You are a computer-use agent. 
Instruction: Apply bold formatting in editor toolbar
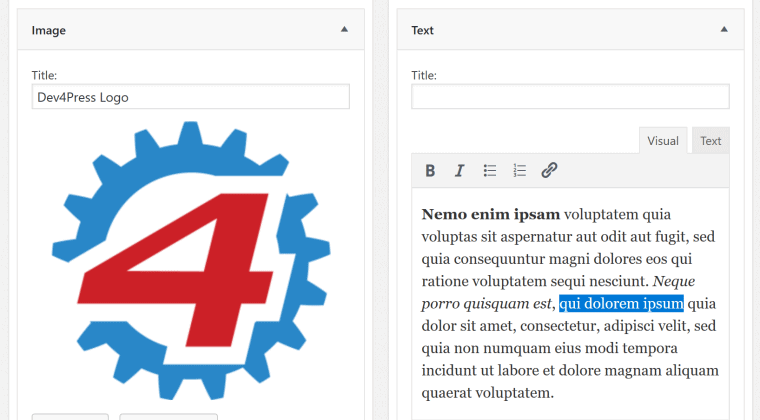pos(430,171)
